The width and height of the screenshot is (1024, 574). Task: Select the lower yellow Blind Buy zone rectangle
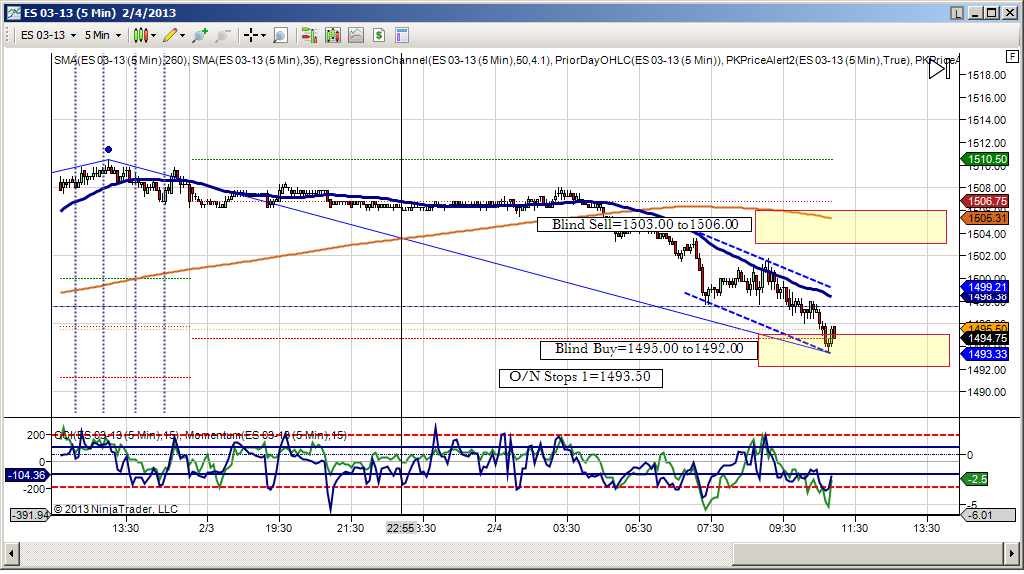click(854, 351)
